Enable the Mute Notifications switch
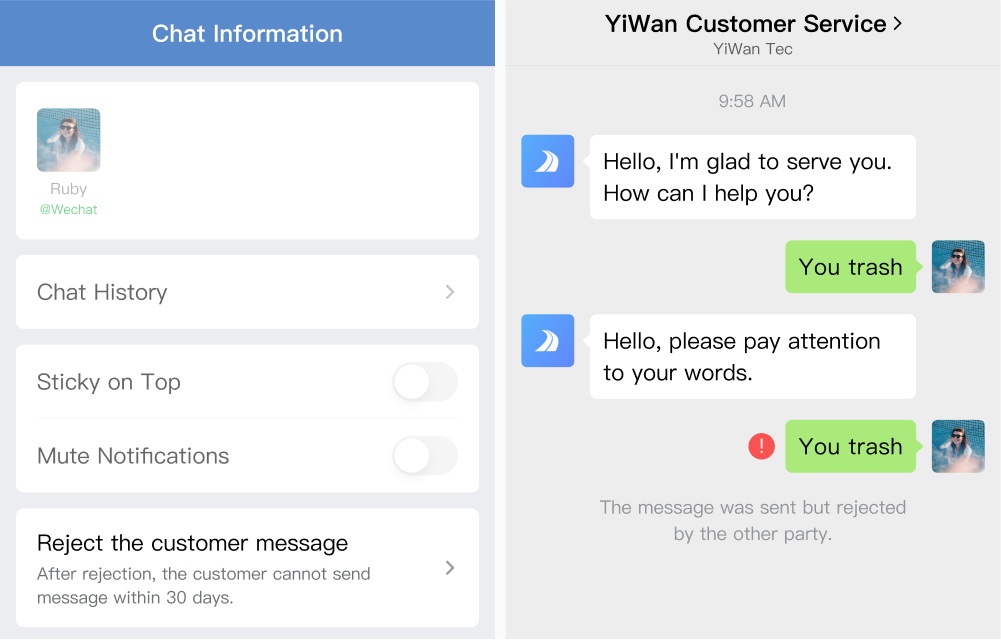The height and width of the screenshot is (640, 1001). pos(425,456)
